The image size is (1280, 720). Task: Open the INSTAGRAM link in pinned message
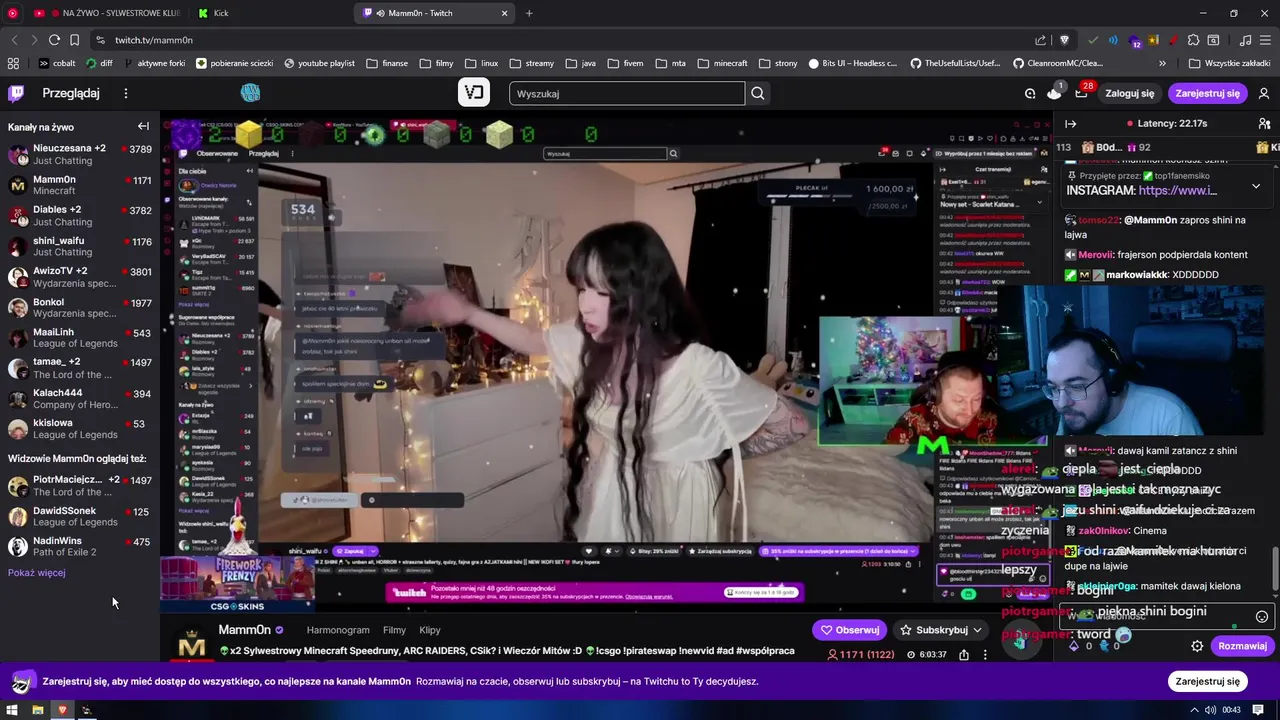tap(1177, 190)
